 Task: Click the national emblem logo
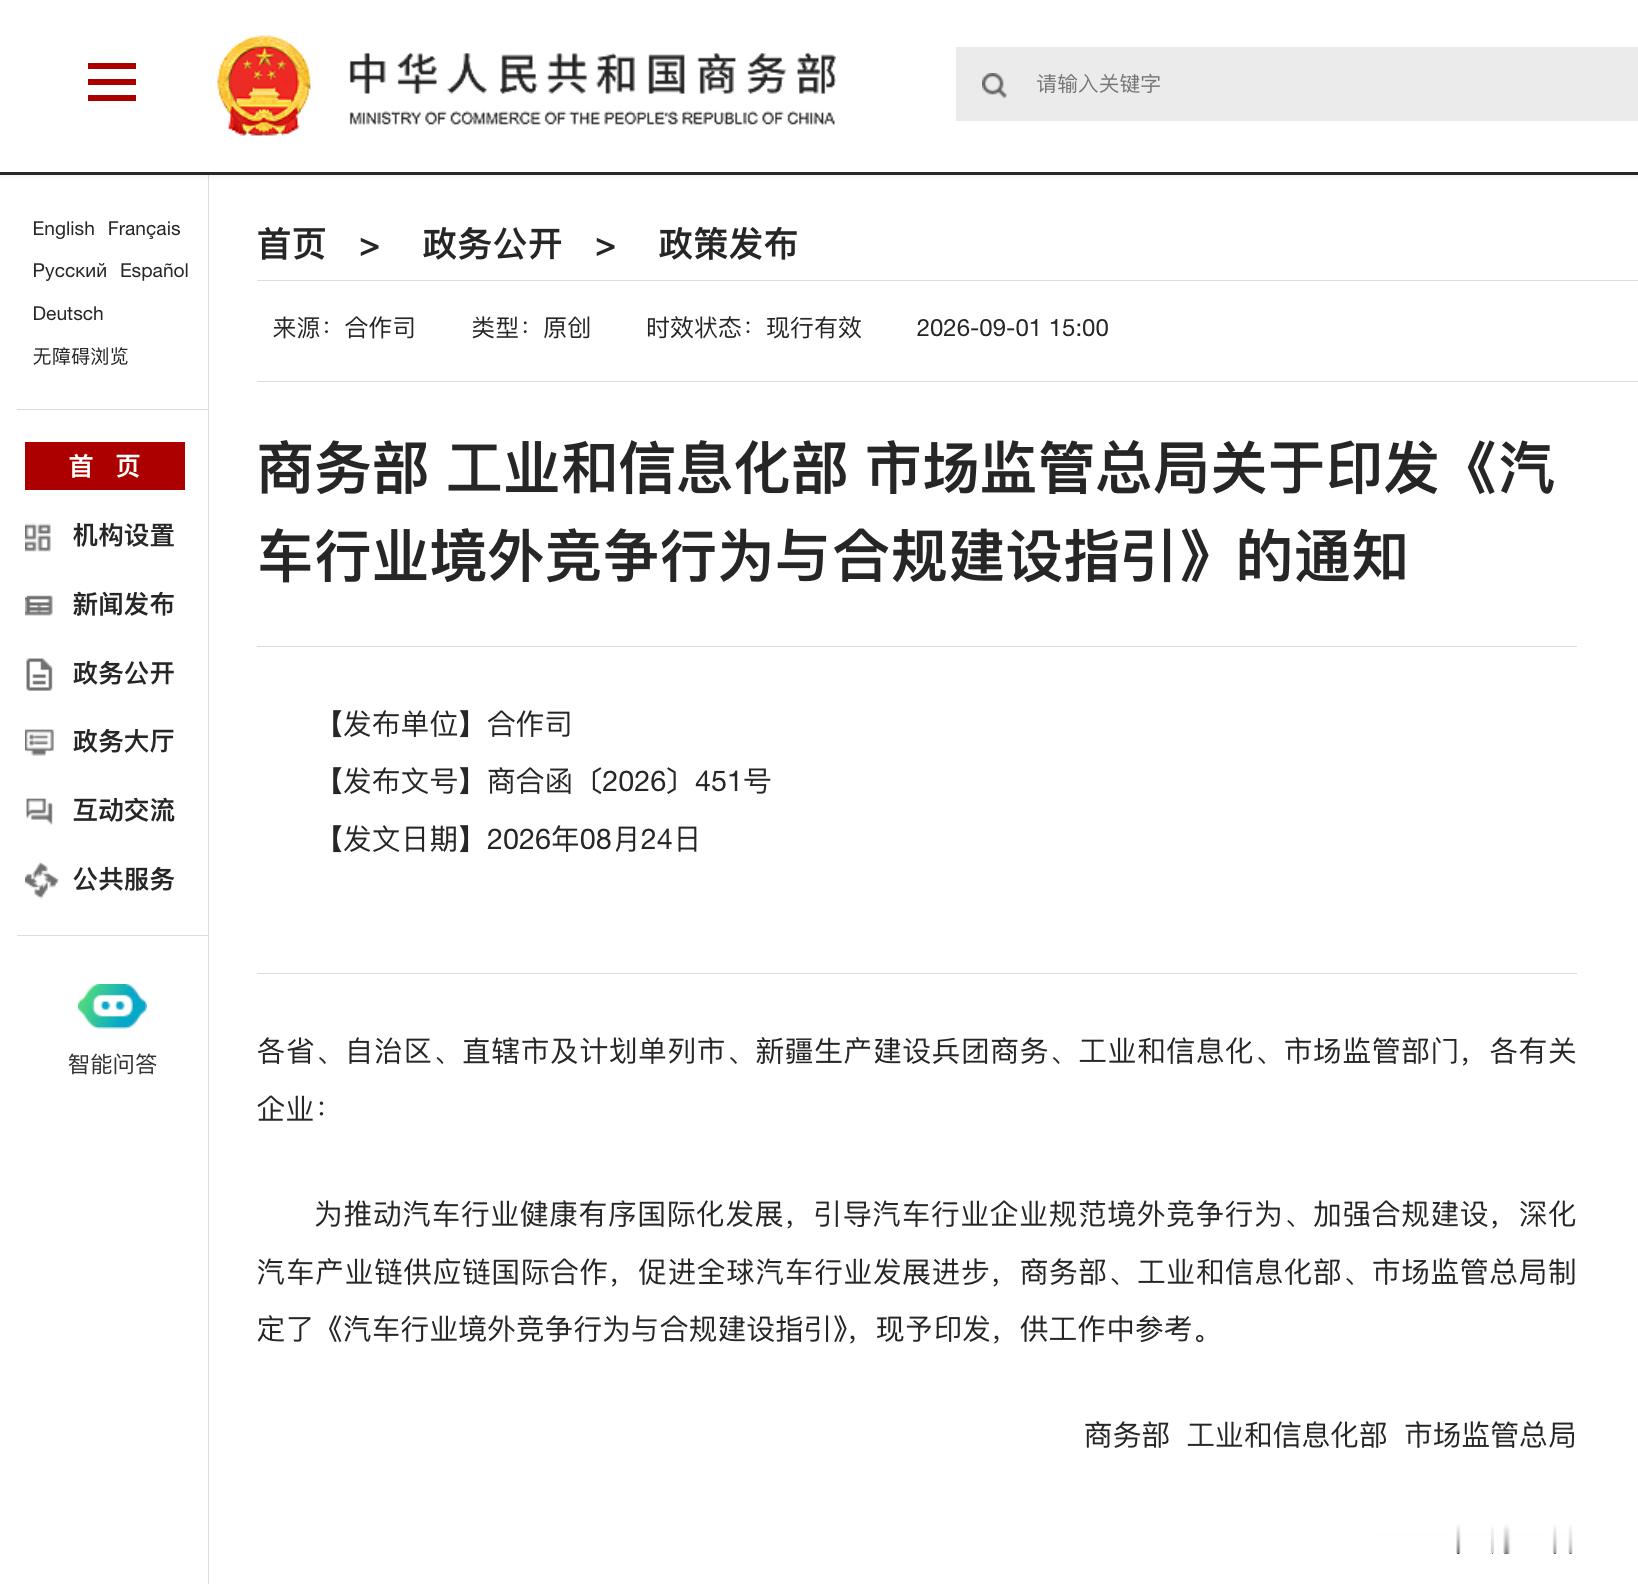pyautogui.click(x=264, y=86)
